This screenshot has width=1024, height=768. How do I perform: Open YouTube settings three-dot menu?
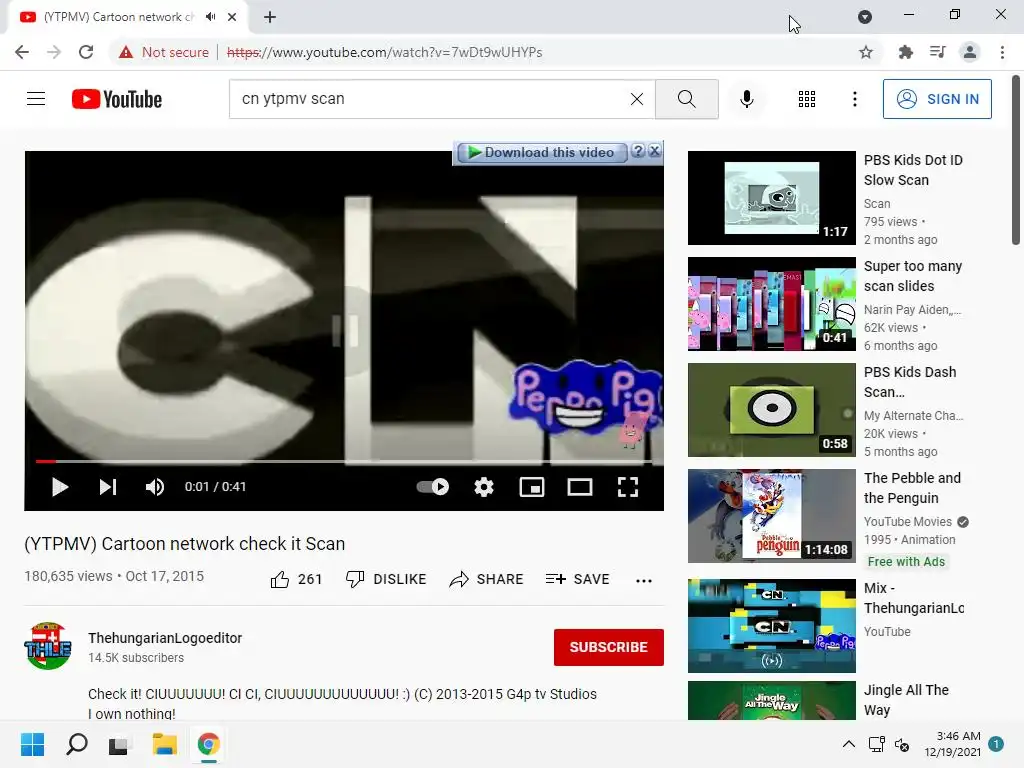pyautogui.click(x=854, y=99)
